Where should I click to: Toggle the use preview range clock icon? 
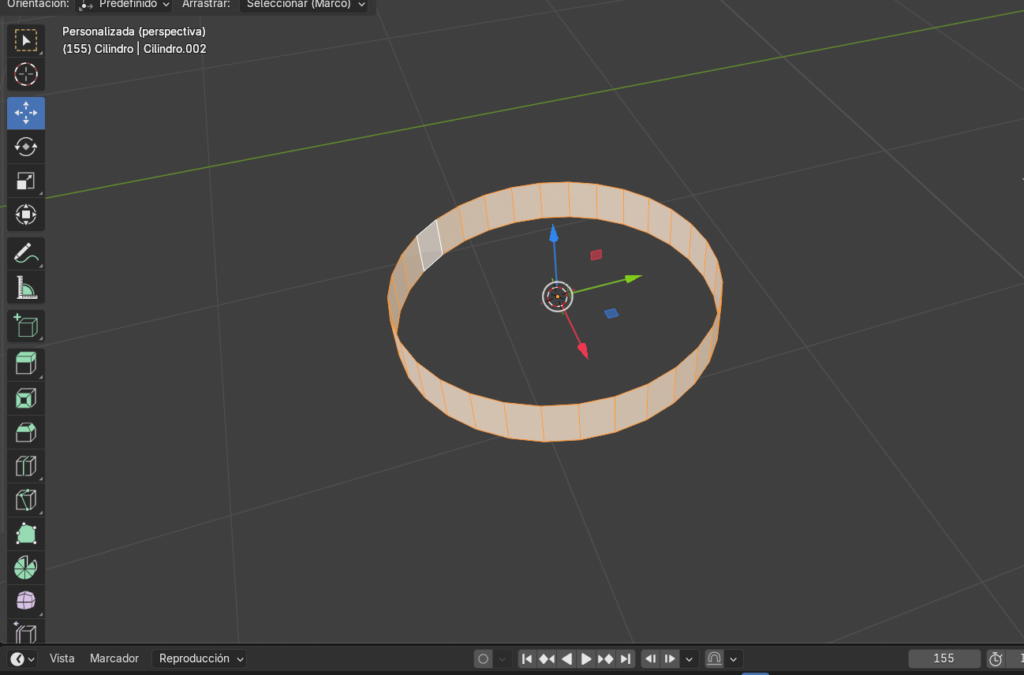(x=995, y=659)
